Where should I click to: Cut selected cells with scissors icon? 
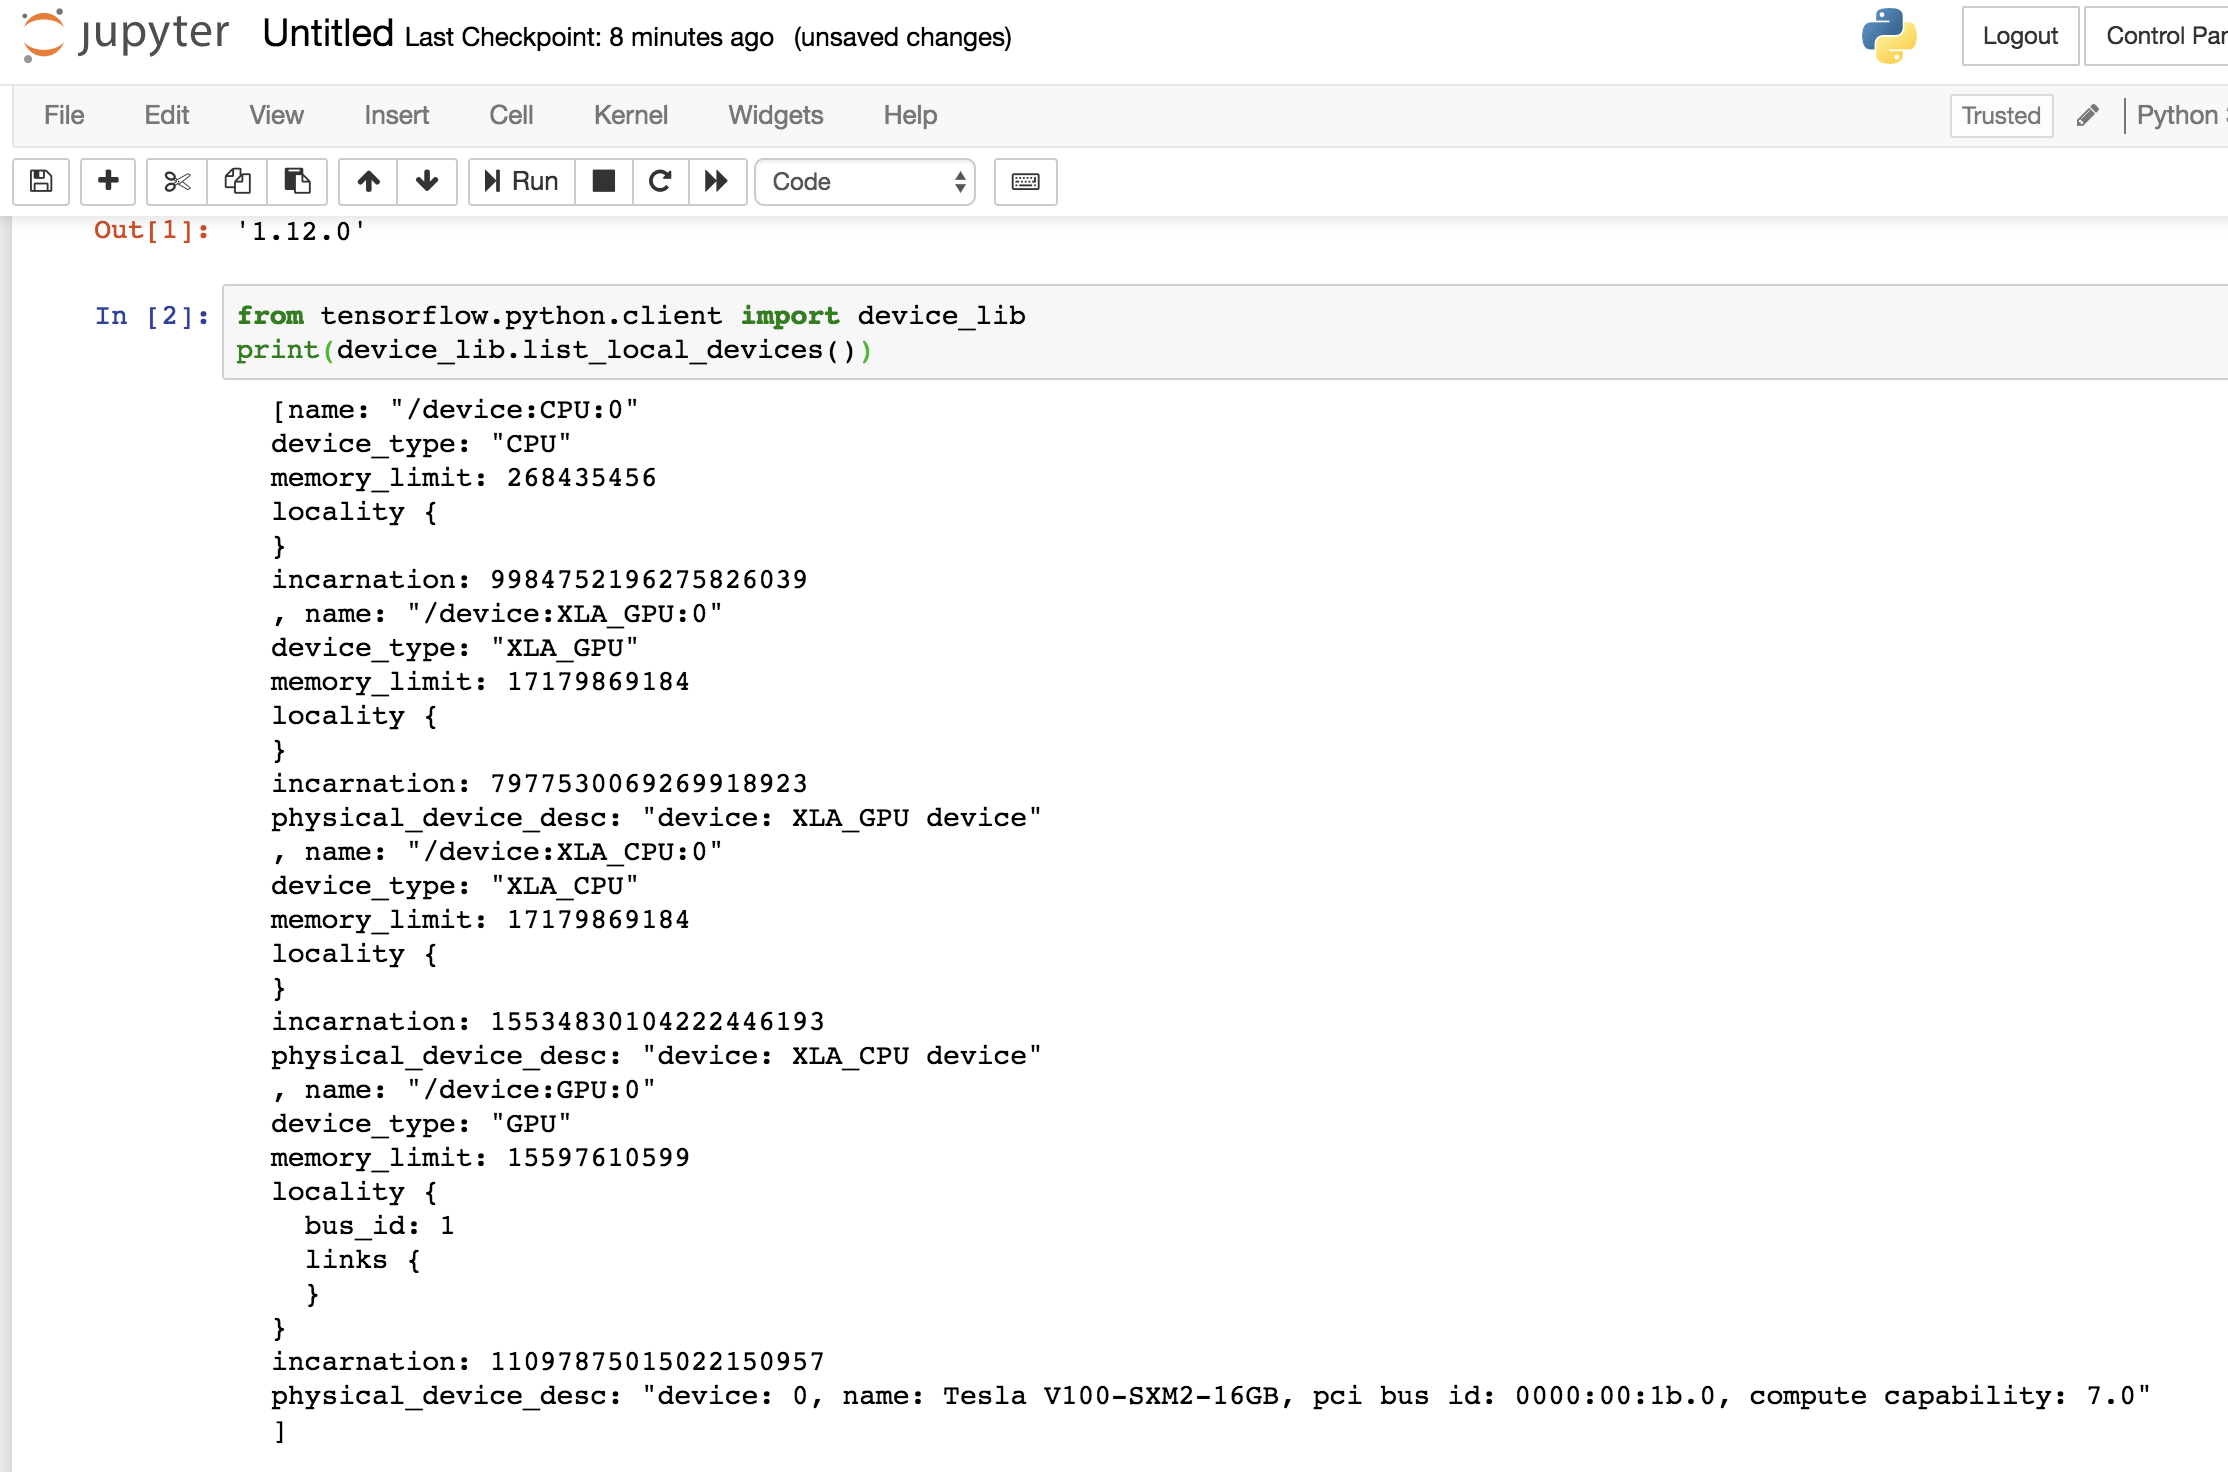177,181
